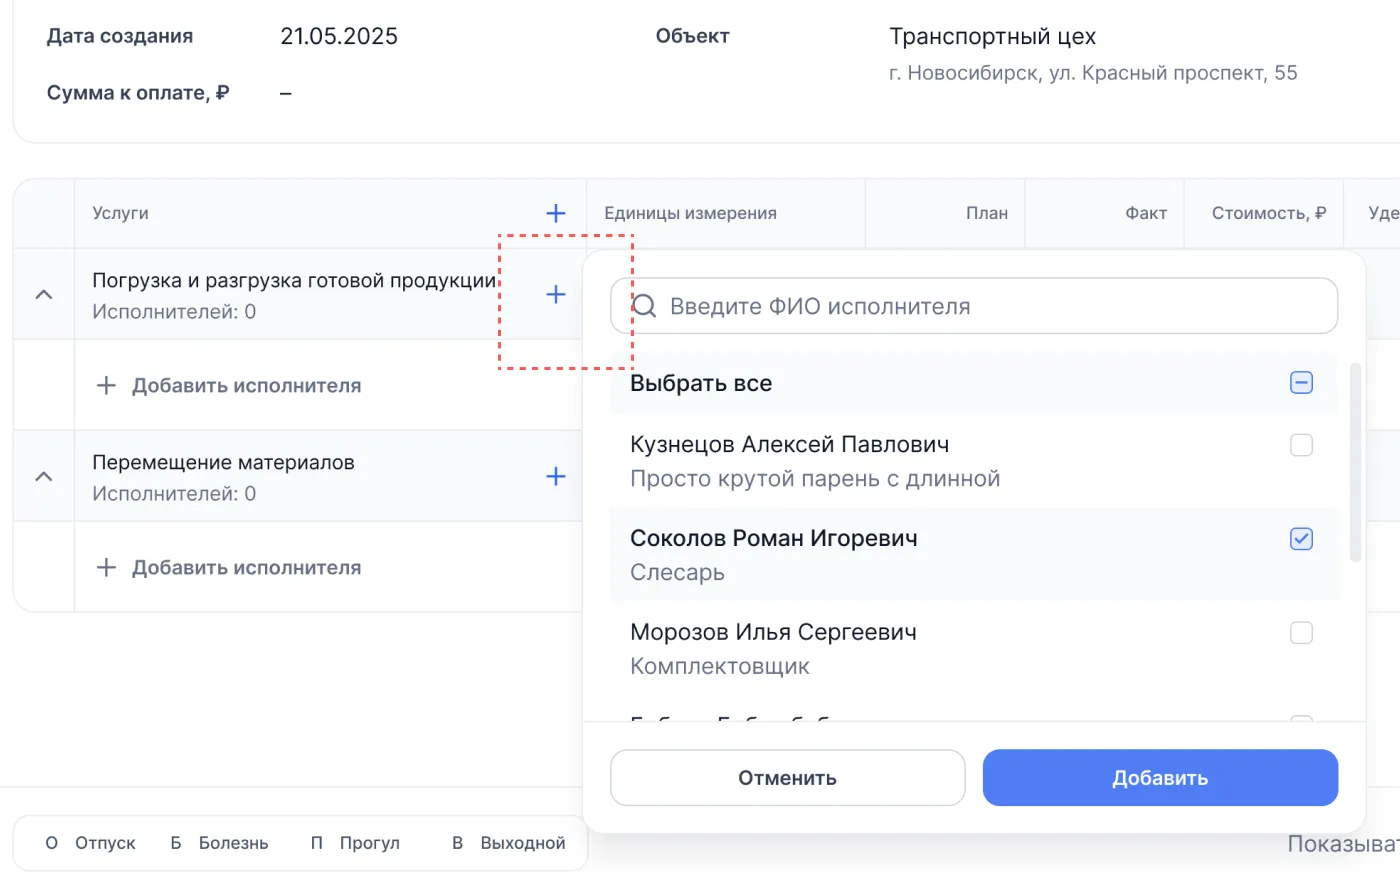The image size is (1400, 880).
Task: Click the Новосибирск address text
Action: pyautogui.click(x=1093, y=73)
